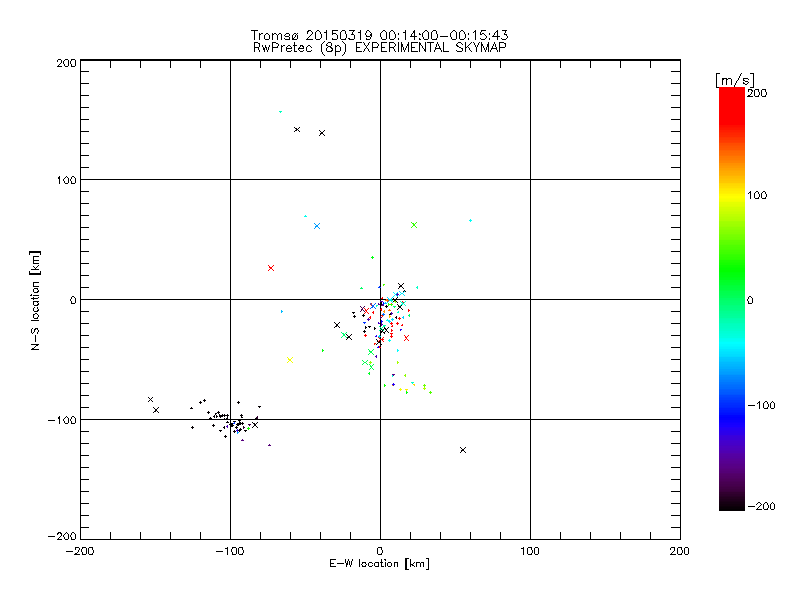Screen dimensions: 800x600
Task: Click the N-S axis '-200' tick label
Action: tap(63, 536)
